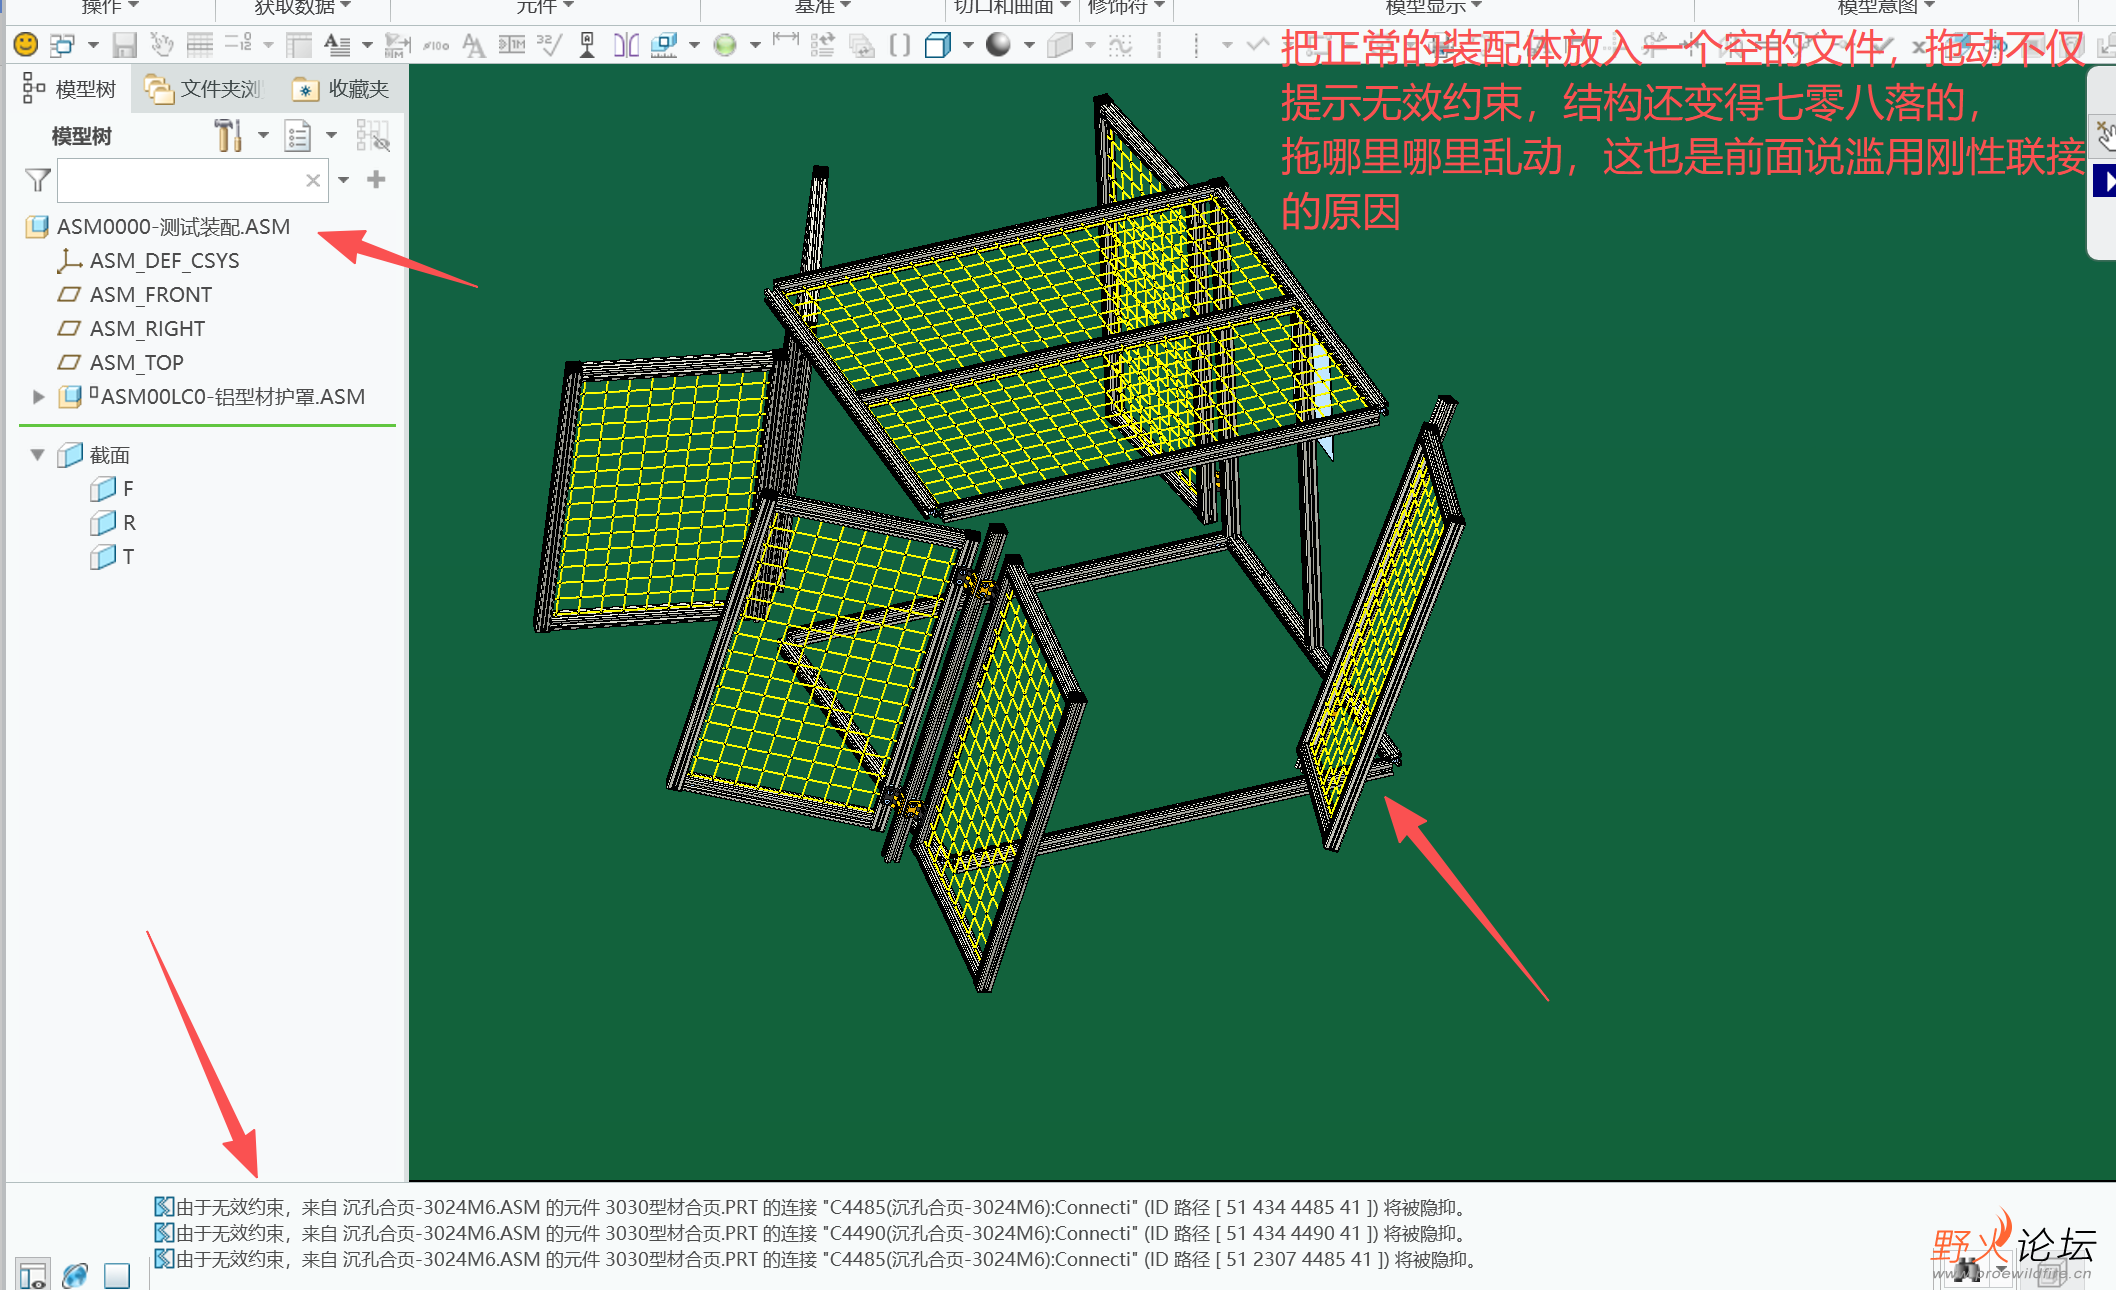Viewport: 2116px width, 1290px height.
Task: Click the browser globe icon in status bar
Action: coord(75,1275)
